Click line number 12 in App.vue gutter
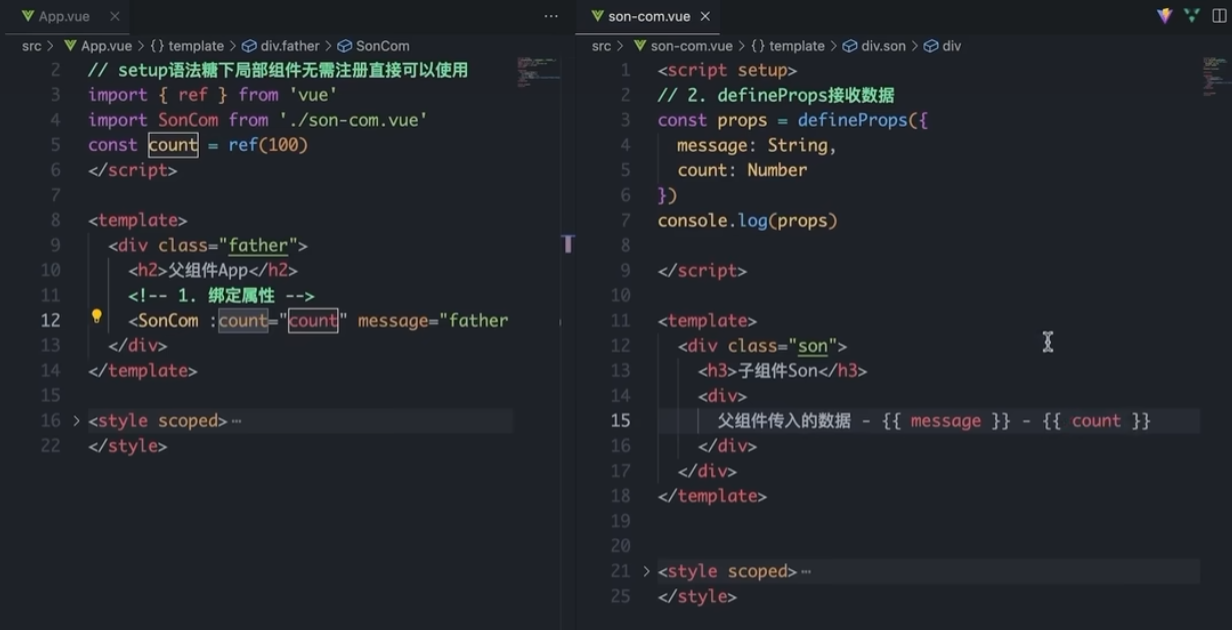This screenshot has height=630, width=1232. tap(50, 320)
